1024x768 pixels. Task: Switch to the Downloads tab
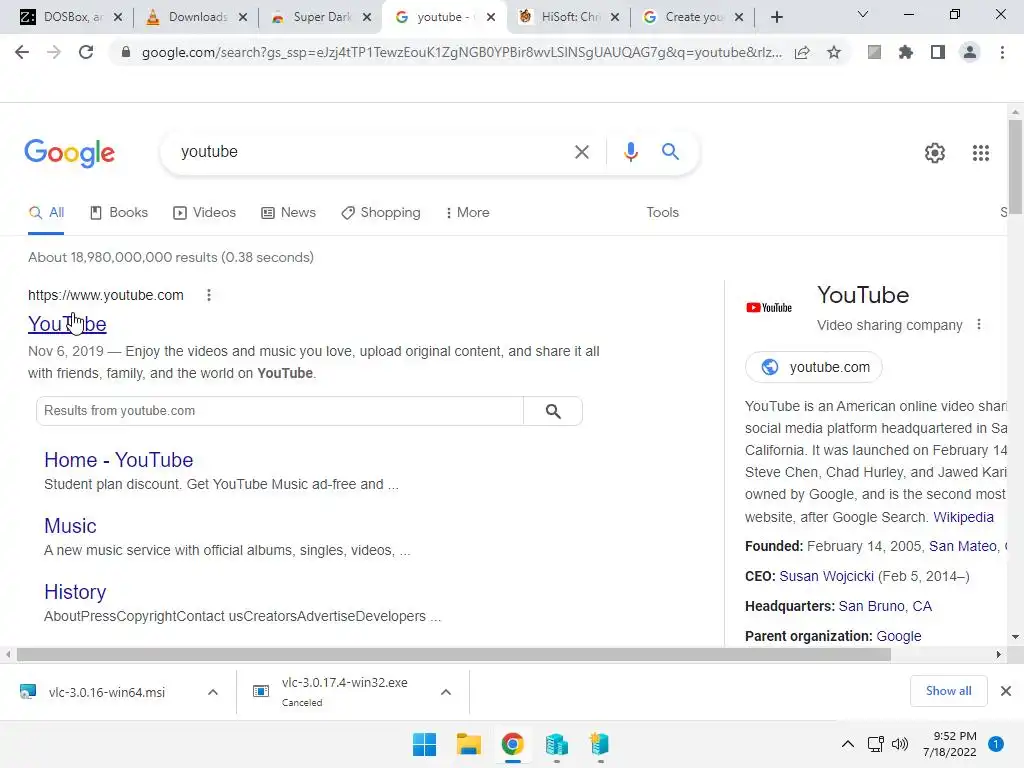[196, 17]
